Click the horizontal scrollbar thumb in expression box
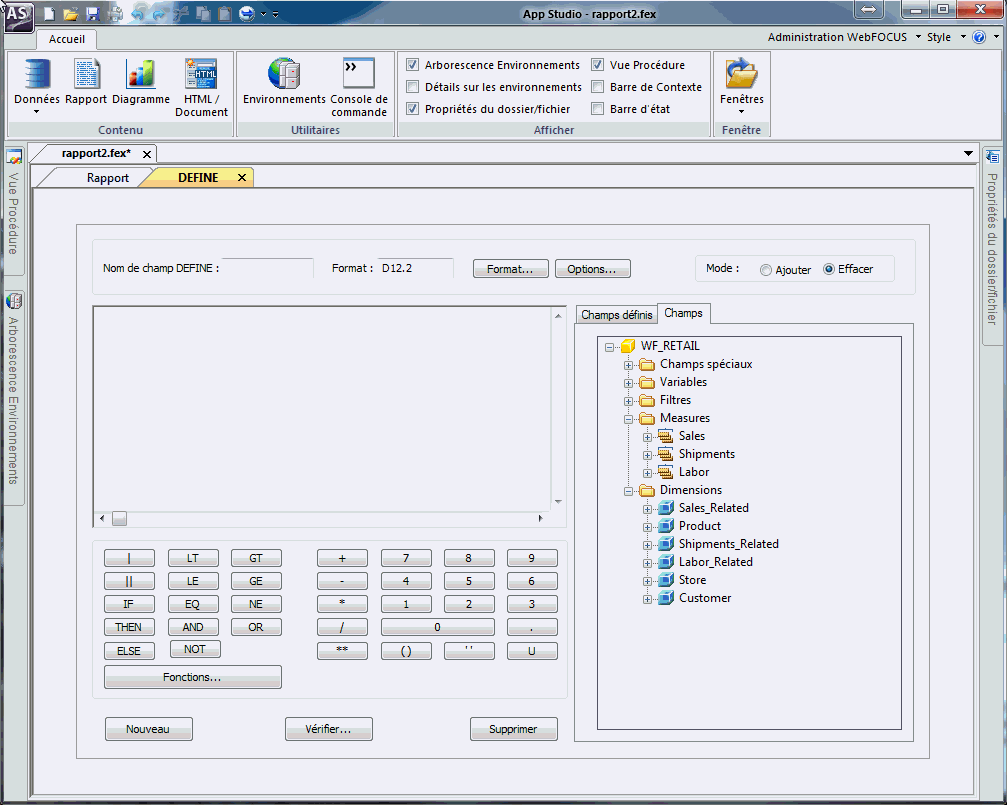Screen dimensions: 1007x805 119,518
